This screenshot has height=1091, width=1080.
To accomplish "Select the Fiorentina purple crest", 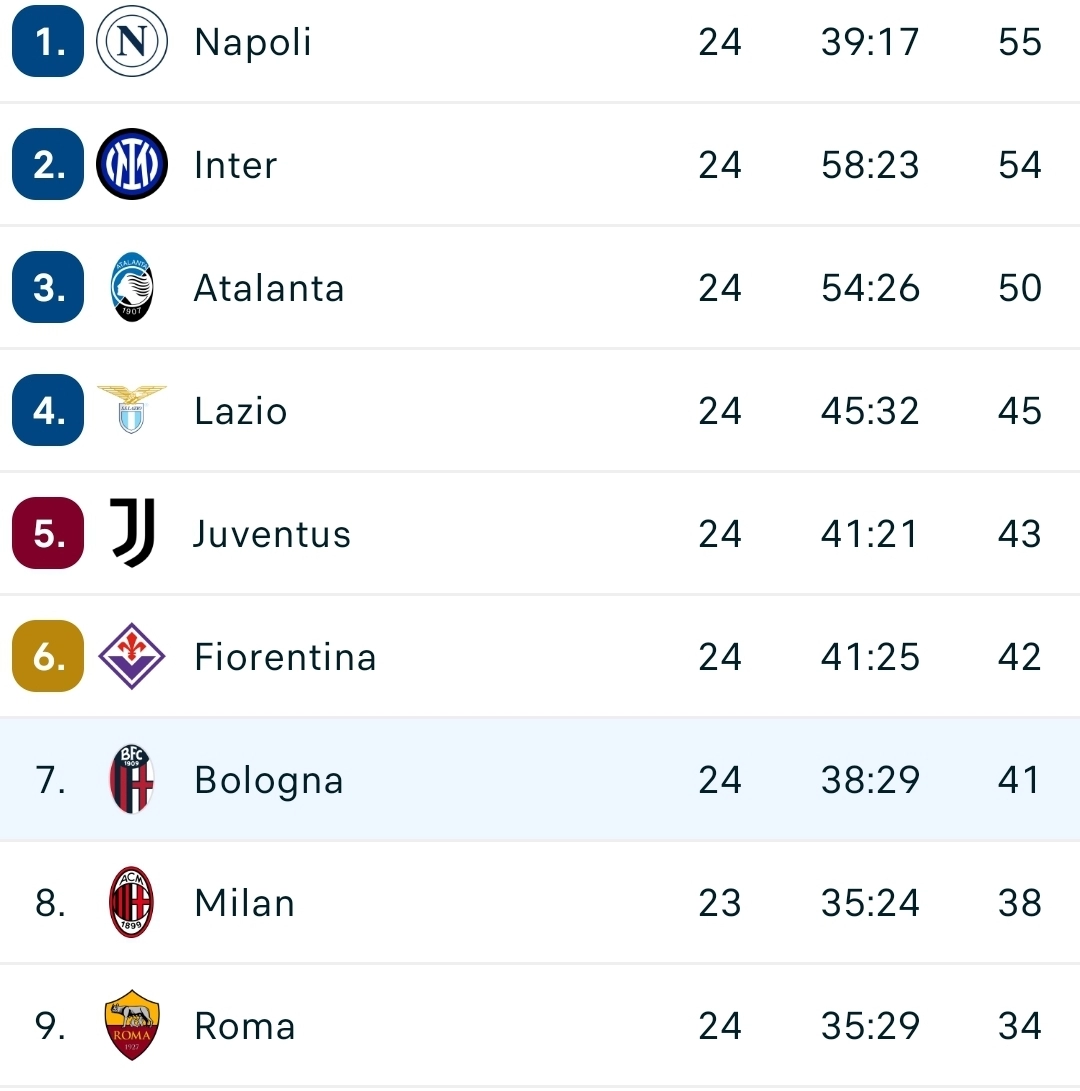I will coord(132,656).
